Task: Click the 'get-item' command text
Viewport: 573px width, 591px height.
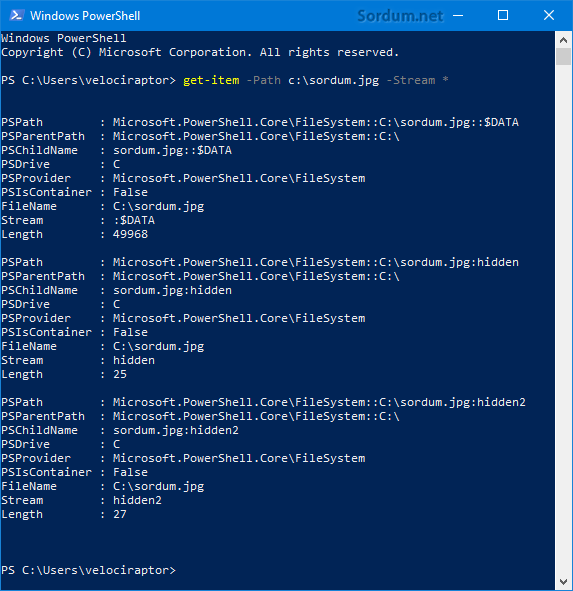Action: 211,80
